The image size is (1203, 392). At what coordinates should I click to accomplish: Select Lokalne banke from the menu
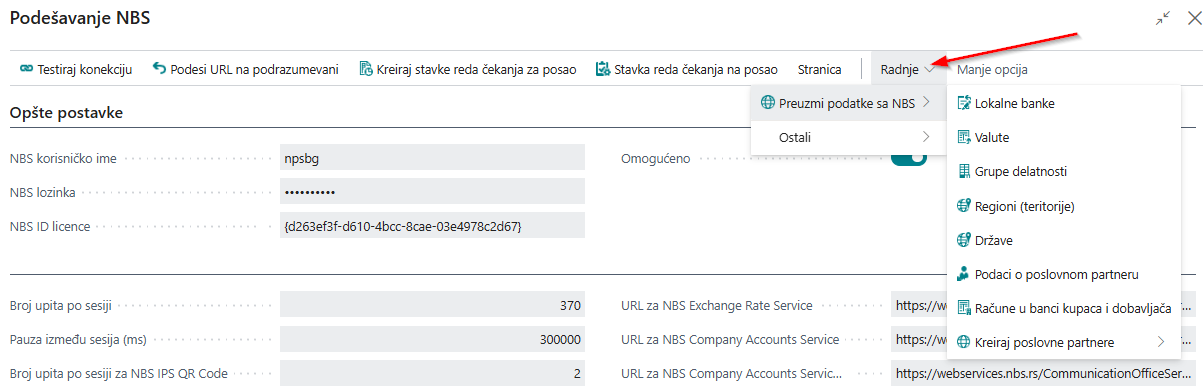1063,103
